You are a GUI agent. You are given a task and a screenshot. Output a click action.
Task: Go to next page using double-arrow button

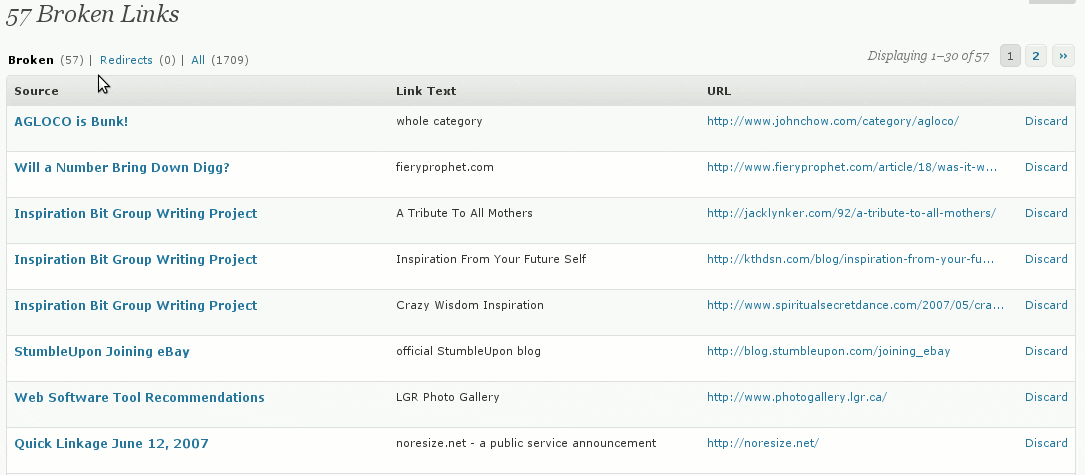(x=1061, y=57)
